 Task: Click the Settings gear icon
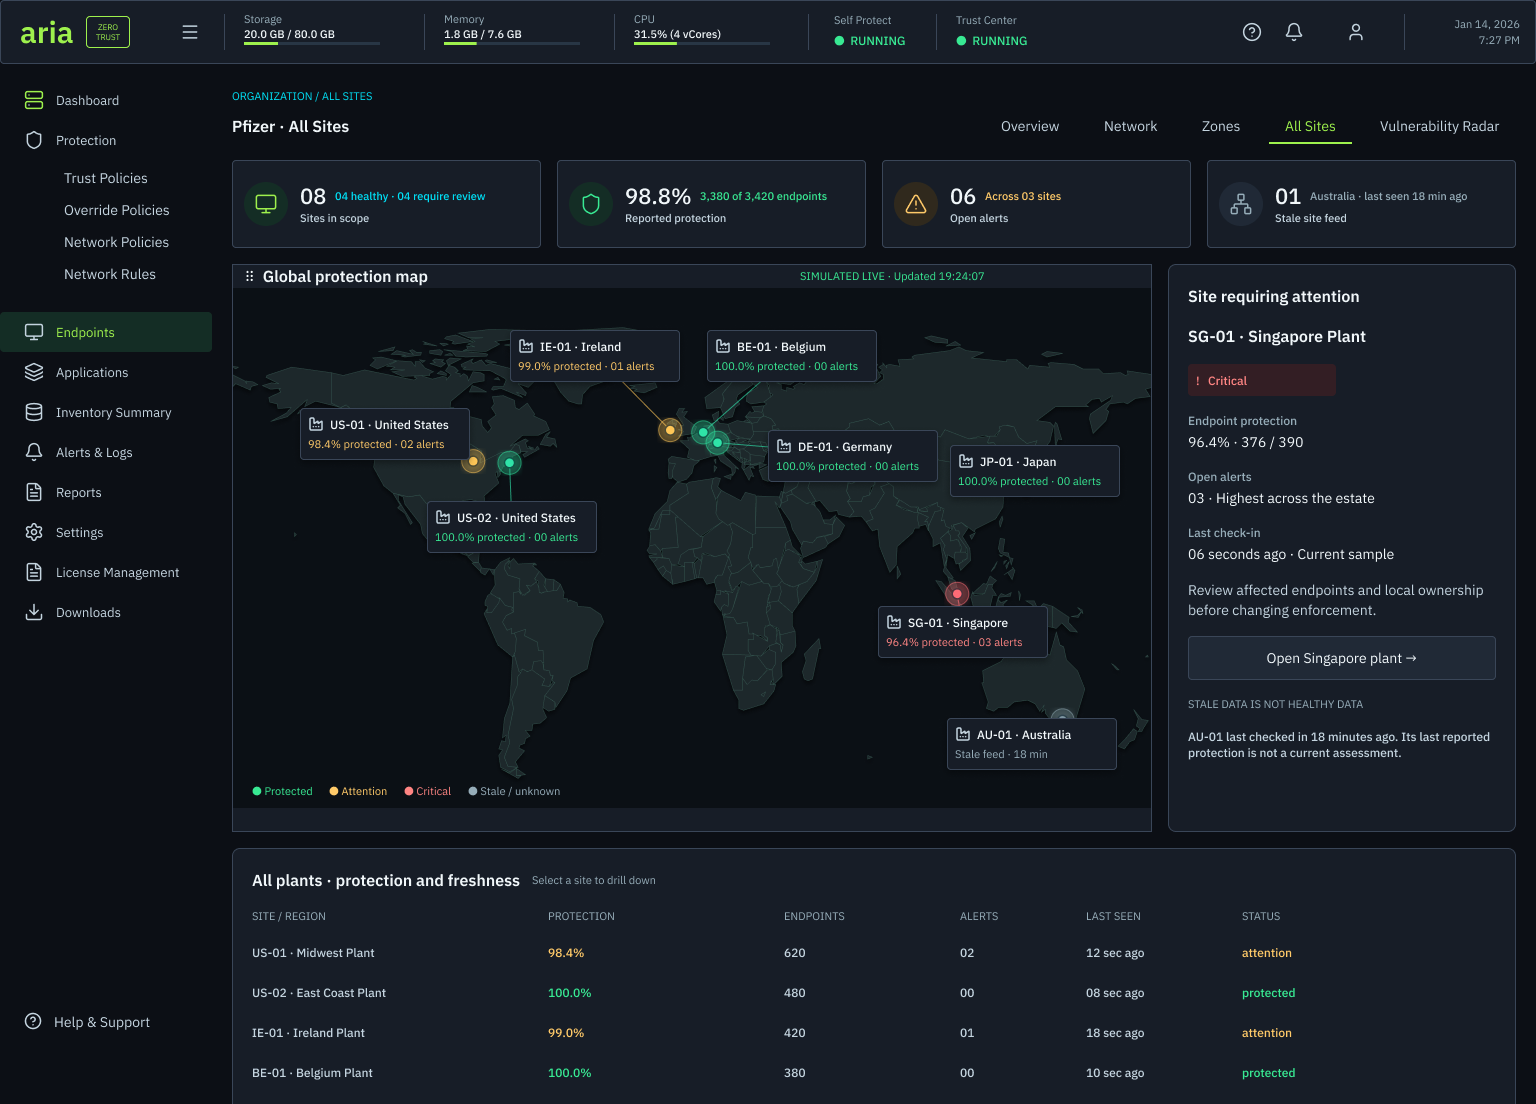click(x=34, y=532)
